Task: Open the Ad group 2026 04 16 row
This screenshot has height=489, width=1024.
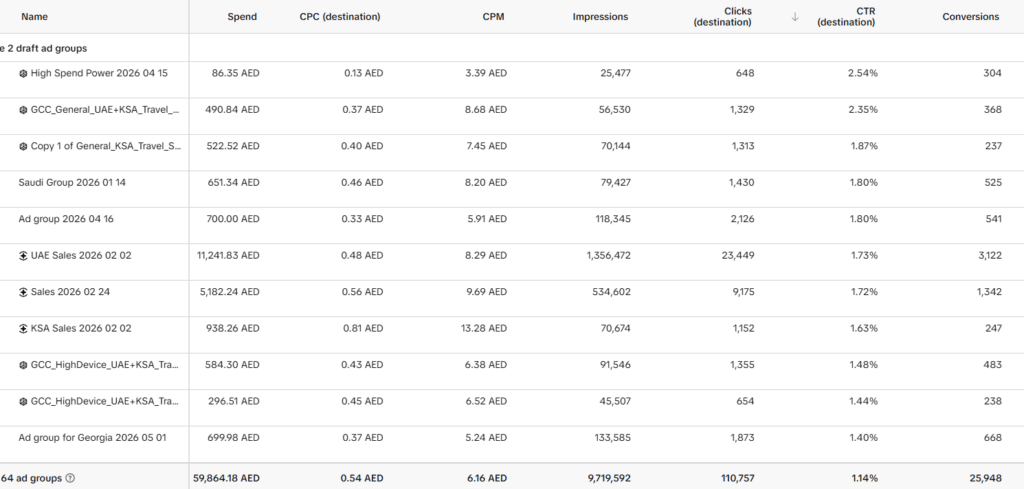Action: [66, 219]
